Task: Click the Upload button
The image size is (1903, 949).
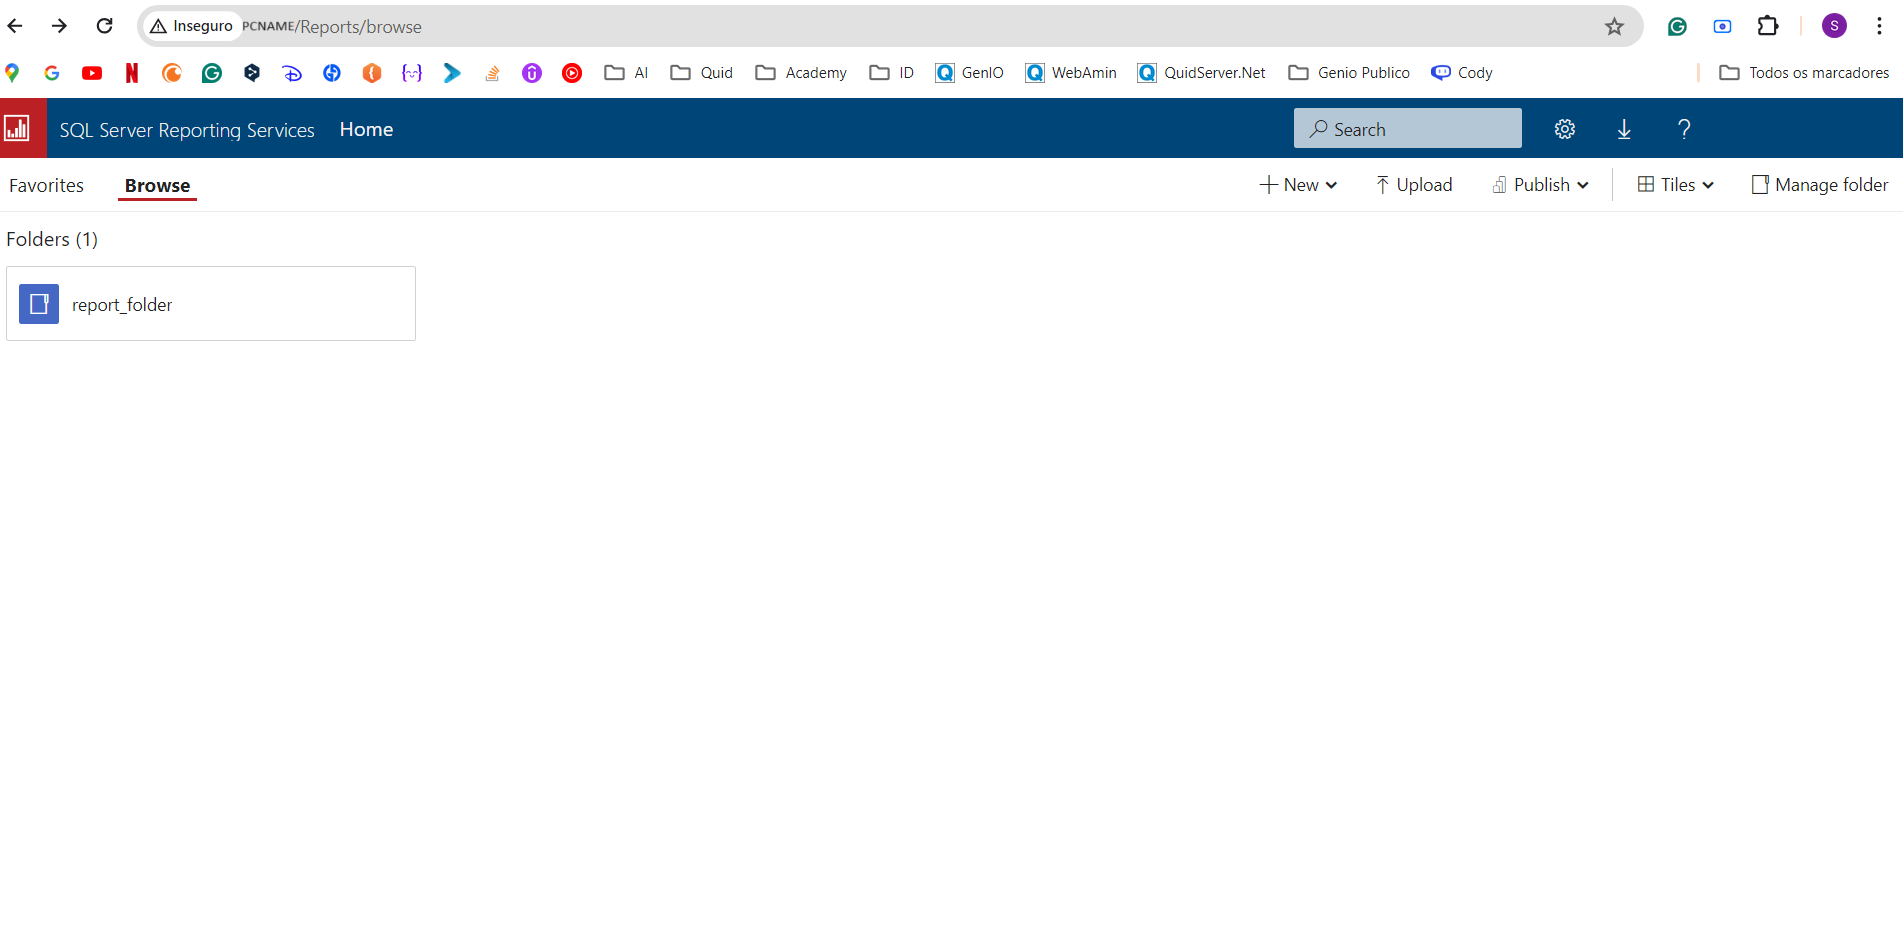Action: click(1414, 185)
